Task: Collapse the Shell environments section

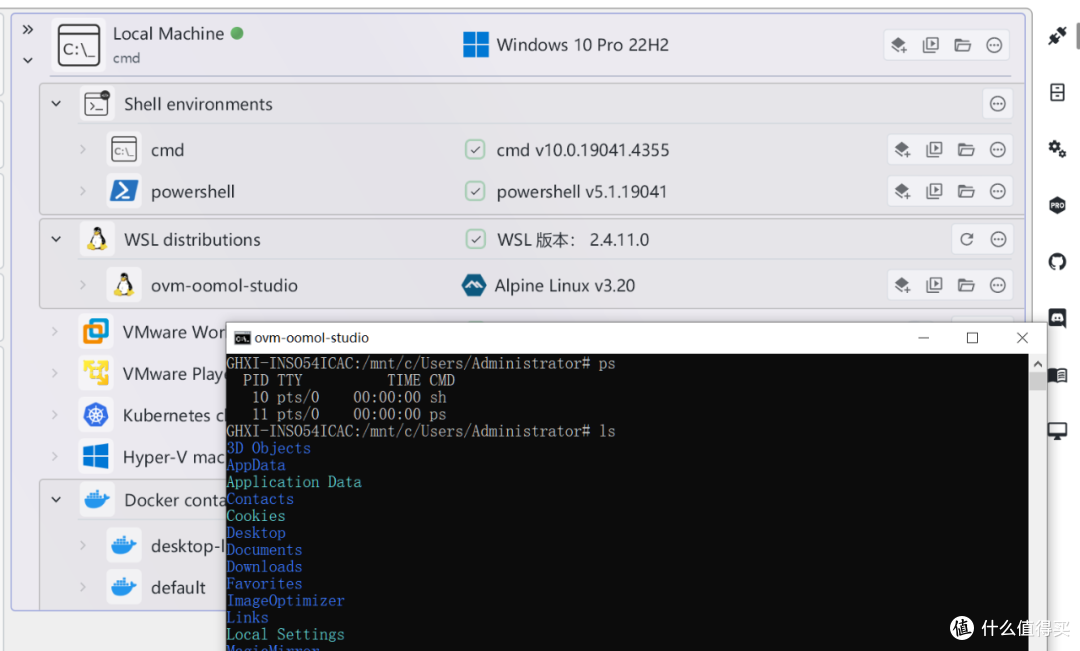Action: click(56, 104)
